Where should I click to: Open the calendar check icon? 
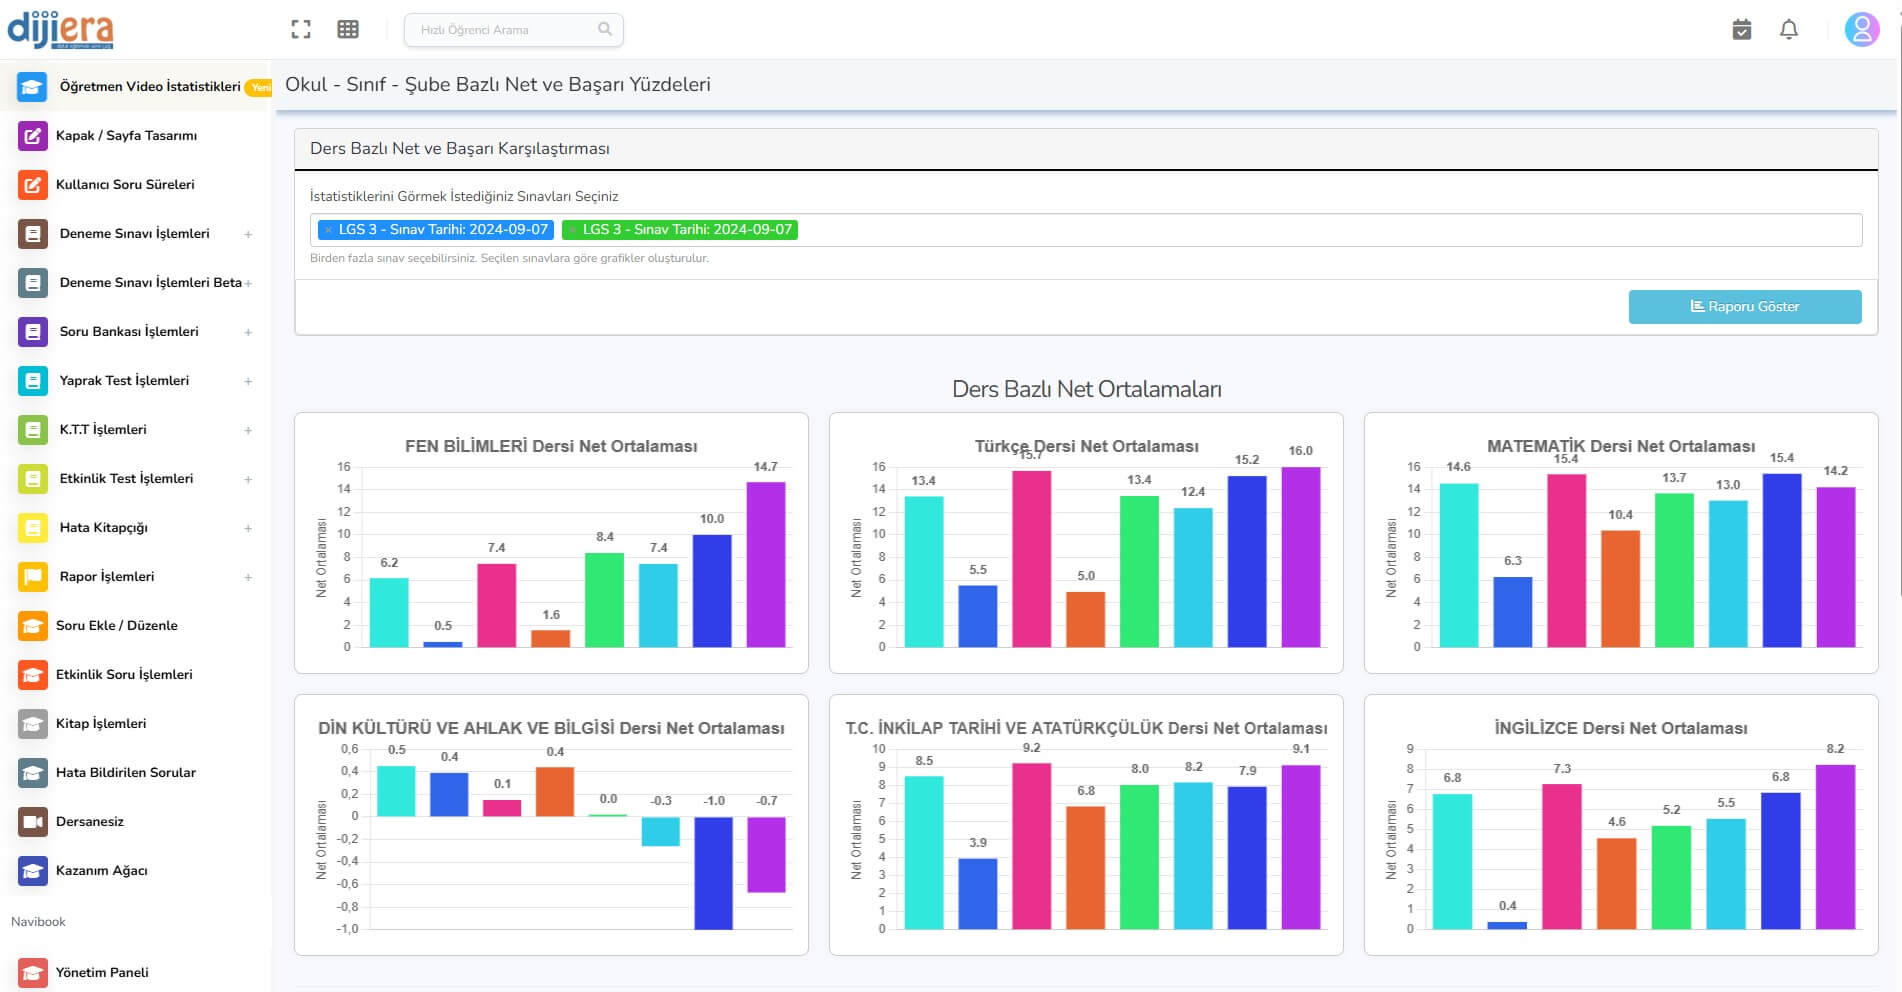click(x=1741, y=30)
